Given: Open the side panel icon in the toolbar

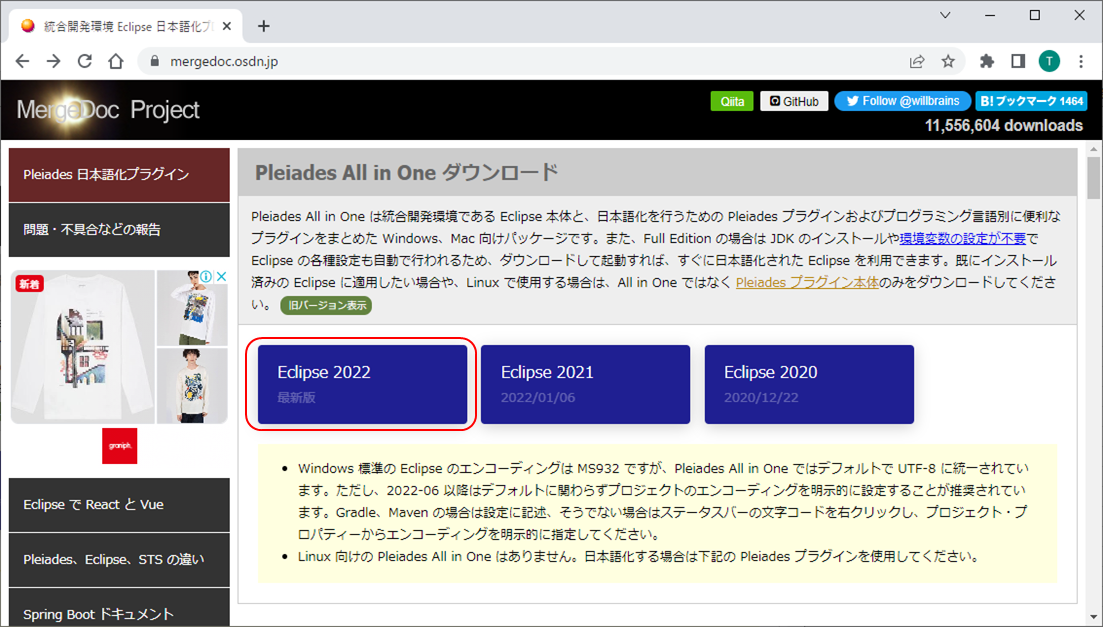Looking at the screenshot, I should (x=1017, y=60).
